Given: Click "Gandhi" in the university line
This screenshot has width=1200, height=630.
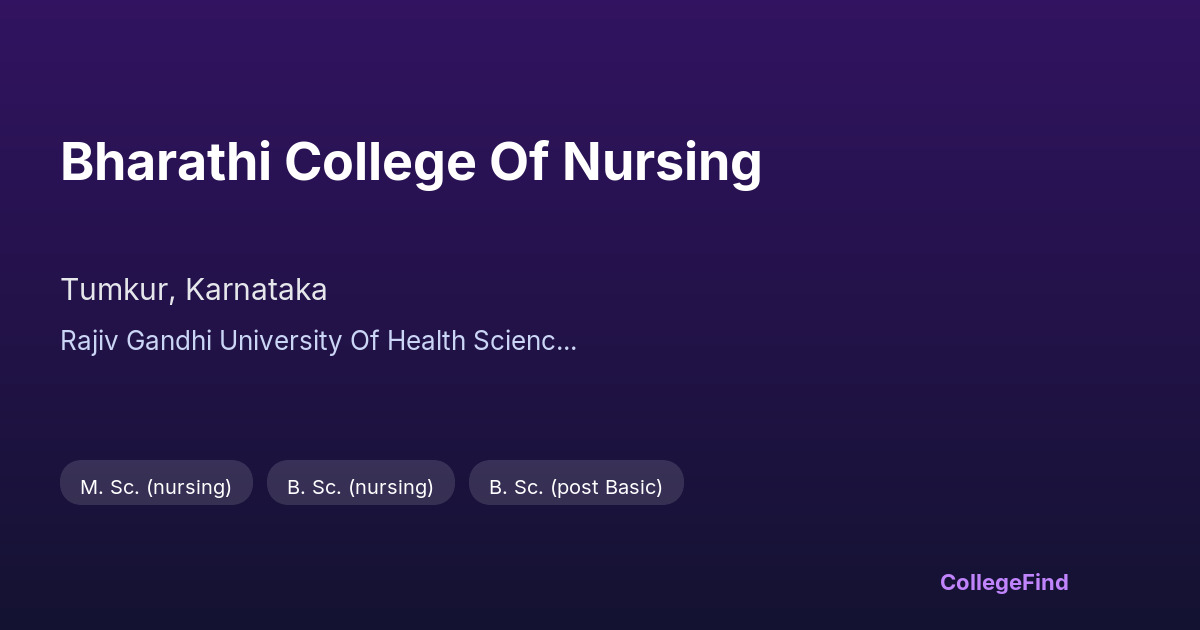Looking at the screenshot, I should [x=164, y=341].
